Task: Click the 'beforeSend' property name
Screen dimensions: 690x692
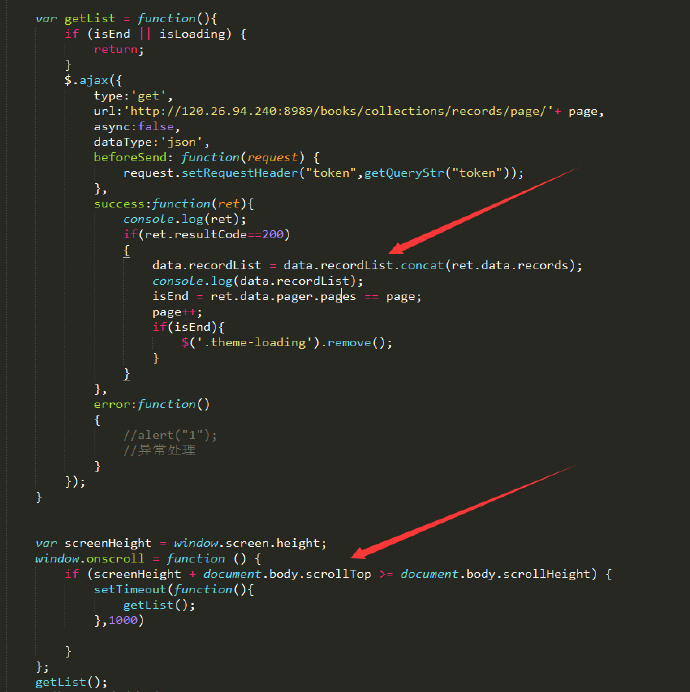Action: coord(130,158)
